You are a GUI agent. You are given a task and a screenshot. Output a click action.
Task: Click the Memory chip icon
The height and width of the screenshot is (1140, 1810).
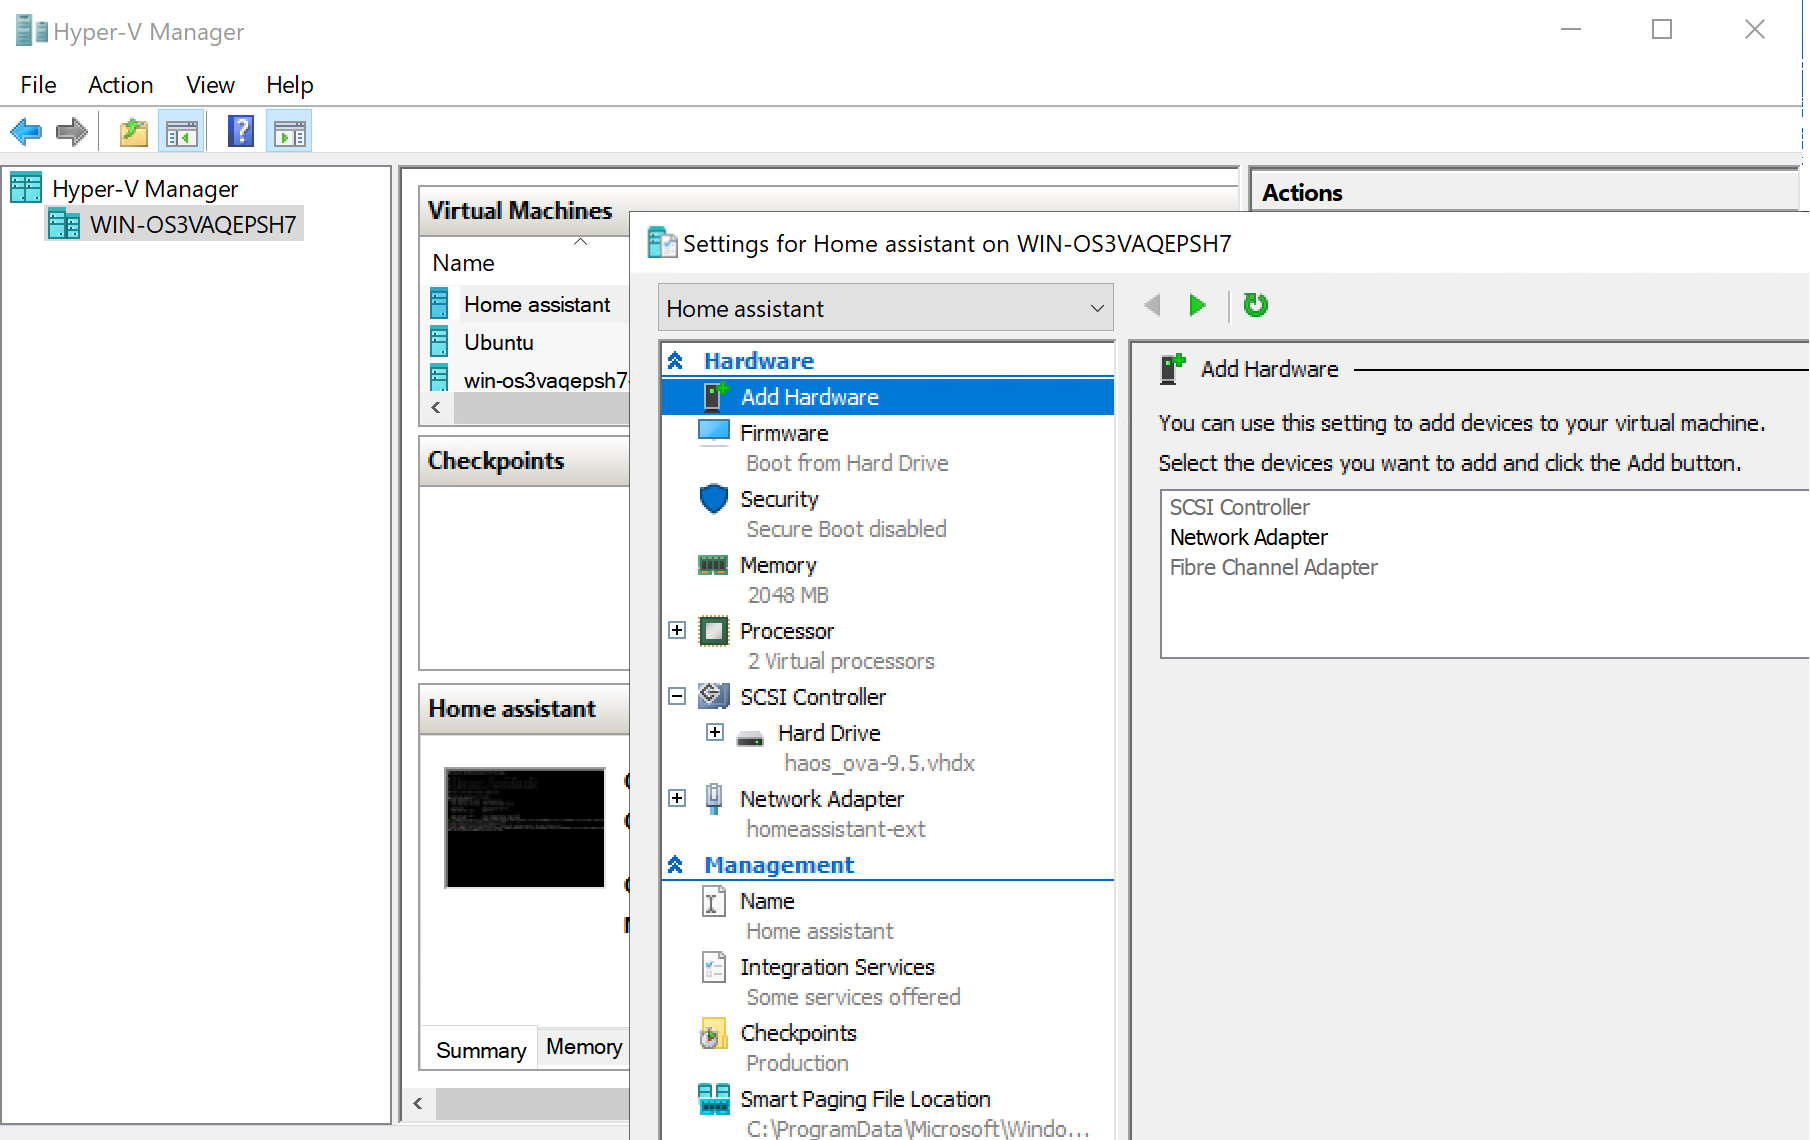tap(713, 565)
